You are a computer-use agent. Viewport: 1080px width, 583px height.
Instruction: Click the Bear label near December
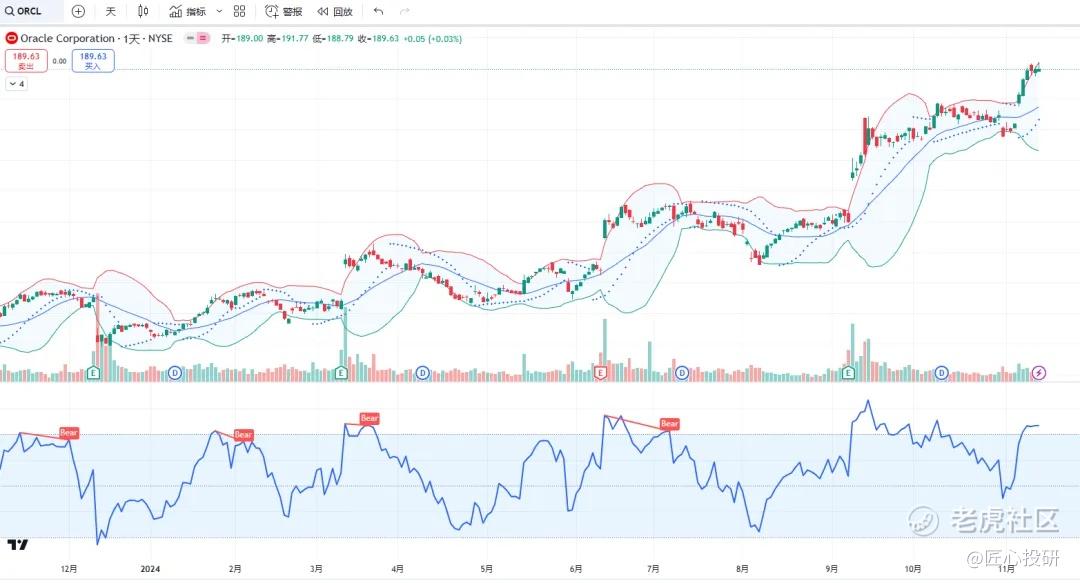[69, 433]
